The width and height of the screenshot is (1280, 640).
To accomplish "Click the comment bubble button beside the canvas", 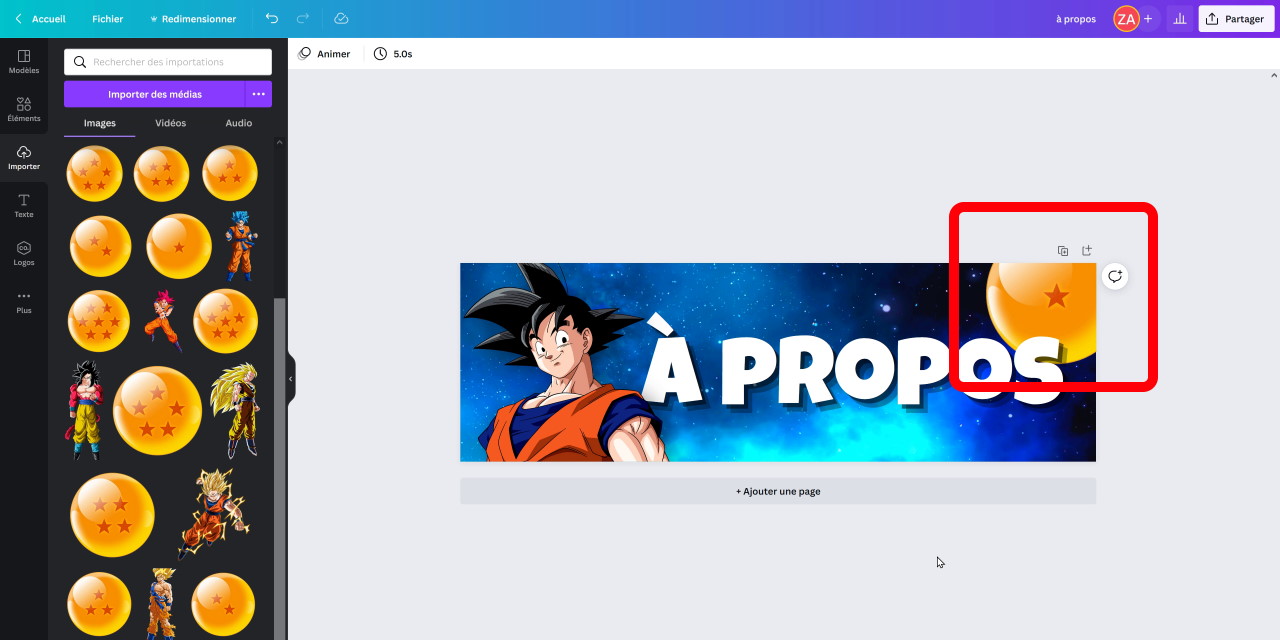I will click(x=1114, y=277).
